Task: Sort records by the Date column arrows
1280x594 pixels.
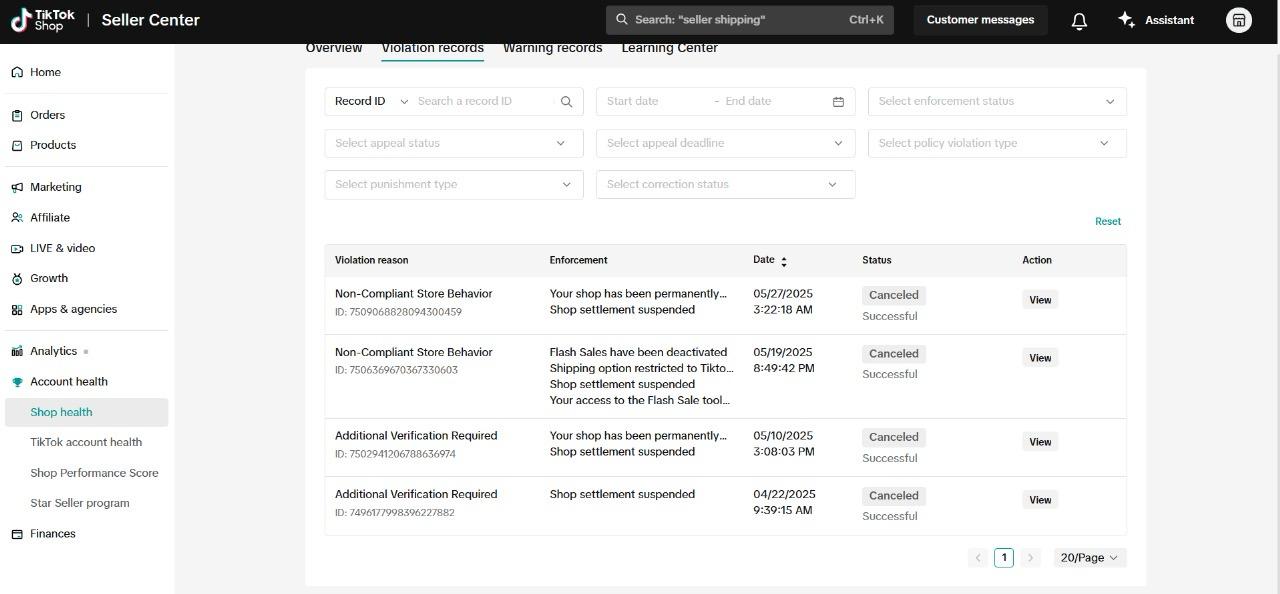Action: tap(784, 261)
